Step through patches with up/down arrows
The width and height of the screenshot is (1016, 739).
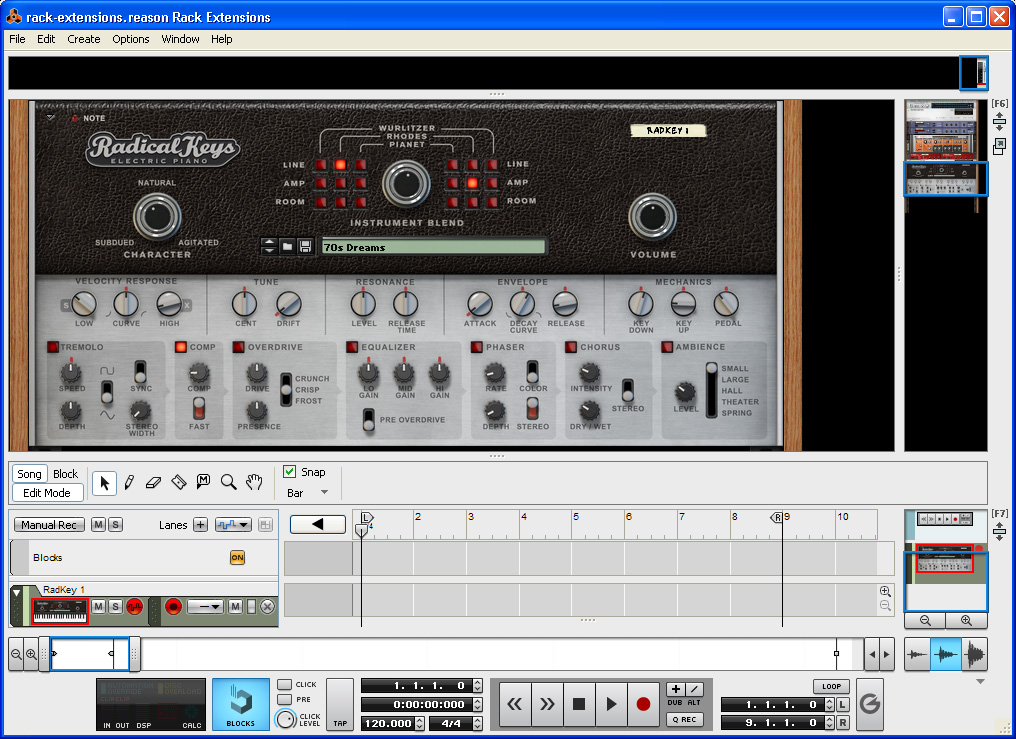coord(269,246)
